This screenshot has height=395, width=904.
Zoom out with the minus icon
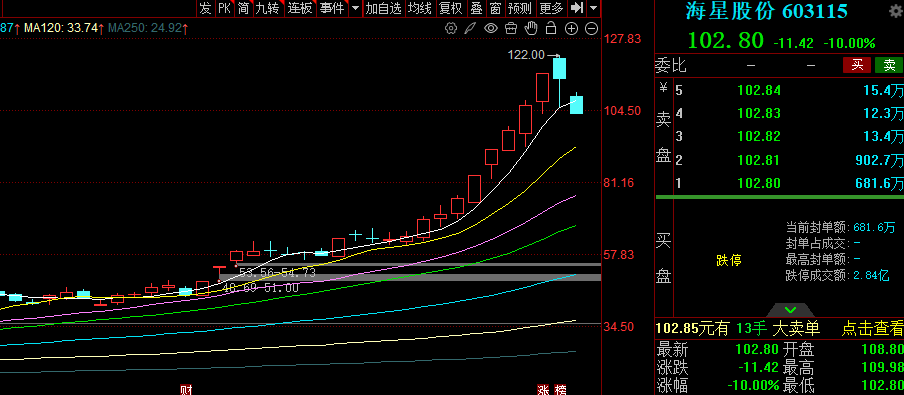(x=592, y=28)
